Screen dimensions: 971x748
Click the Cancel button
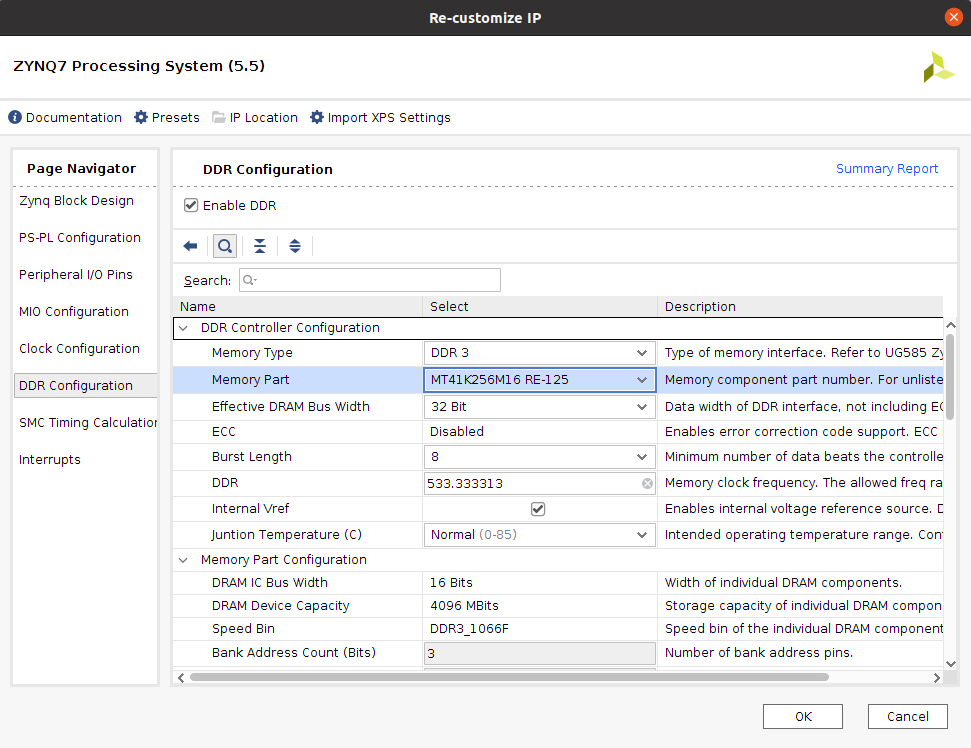coord(908,716)
